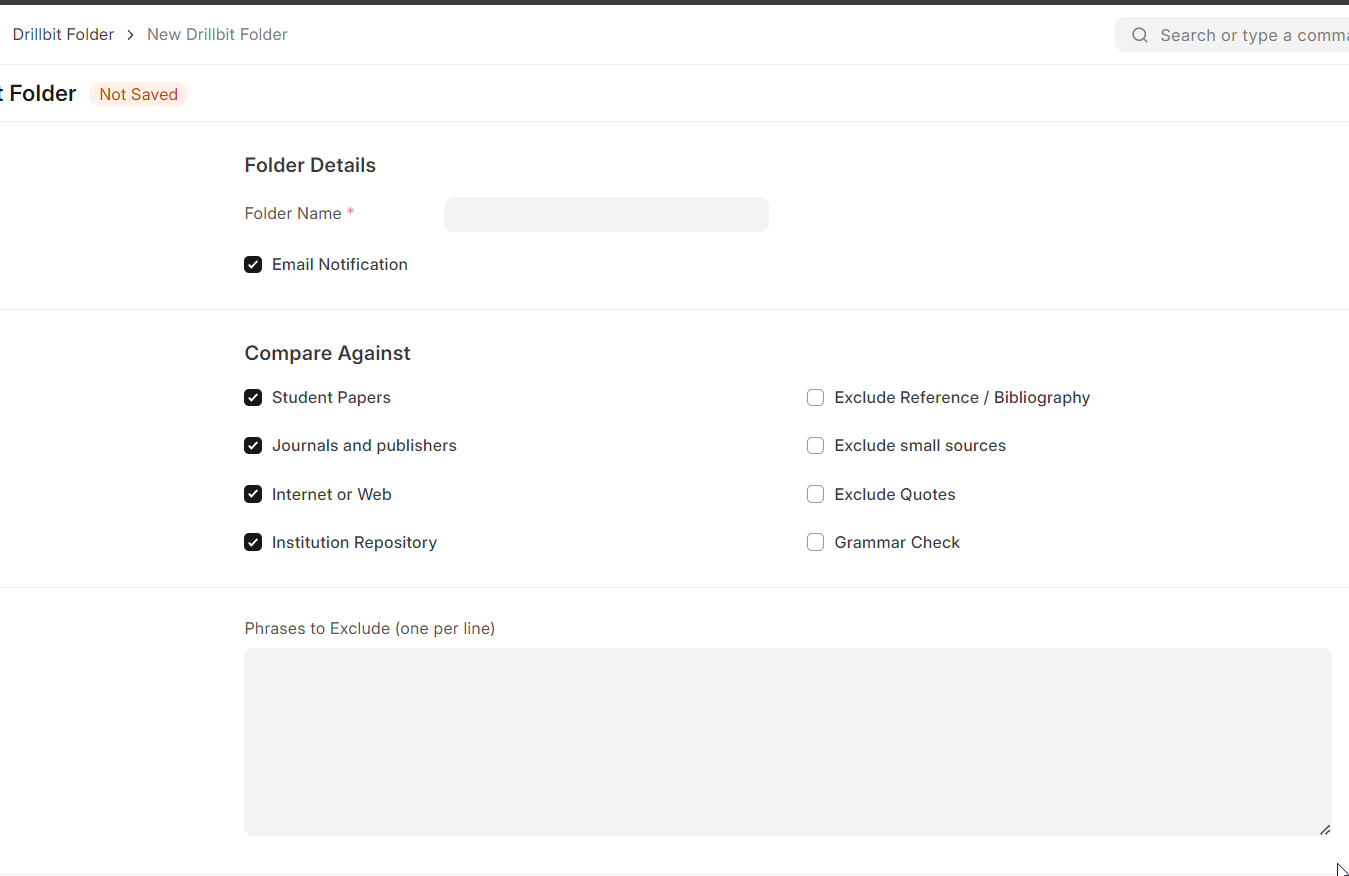Select the New Drillbit Folder breadcrumb
The image size is (1349, 876).
(x=217, y=35)
